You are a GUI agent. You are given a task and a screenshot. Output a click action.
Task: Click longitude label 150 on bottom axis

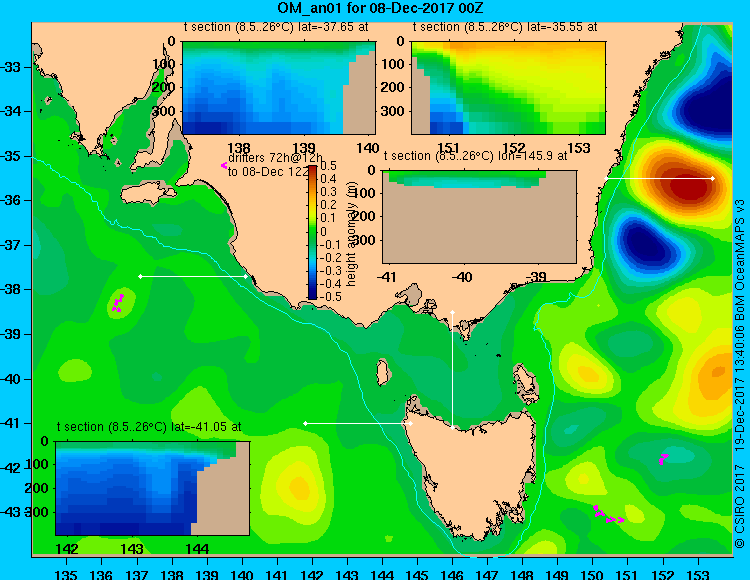(593, 574)
